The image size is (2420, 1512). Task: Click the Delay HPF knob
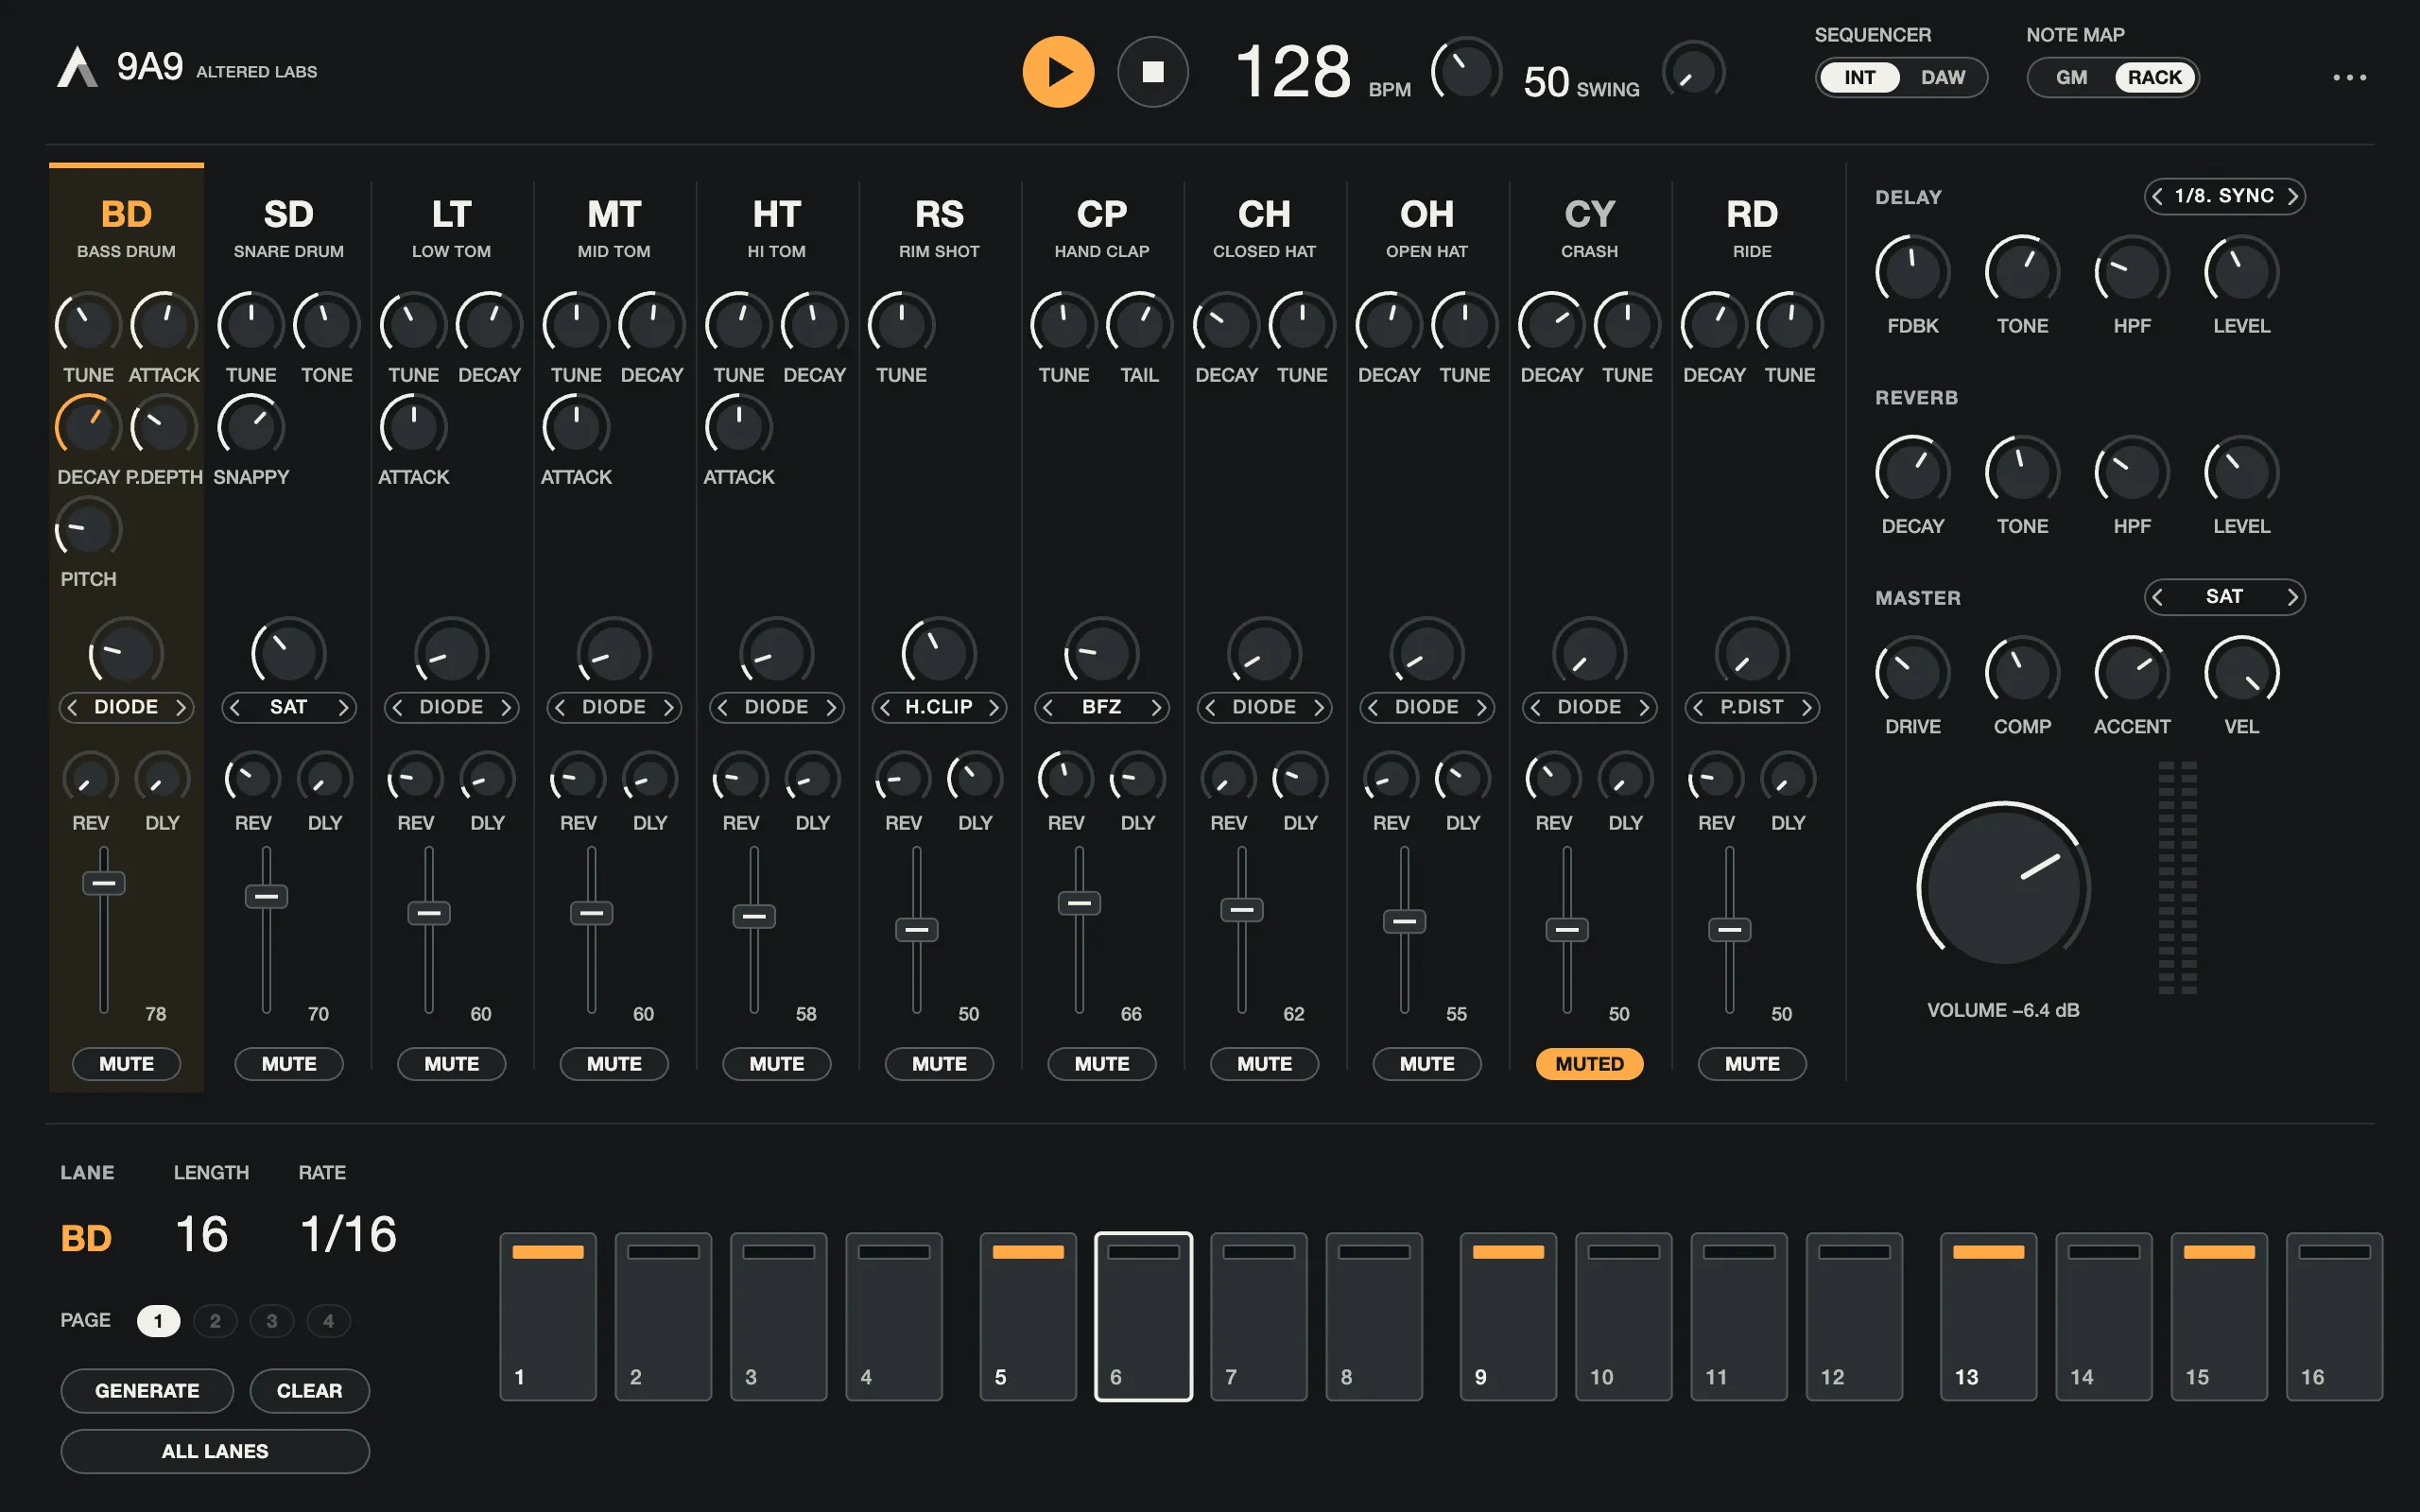click(2132, 272)
